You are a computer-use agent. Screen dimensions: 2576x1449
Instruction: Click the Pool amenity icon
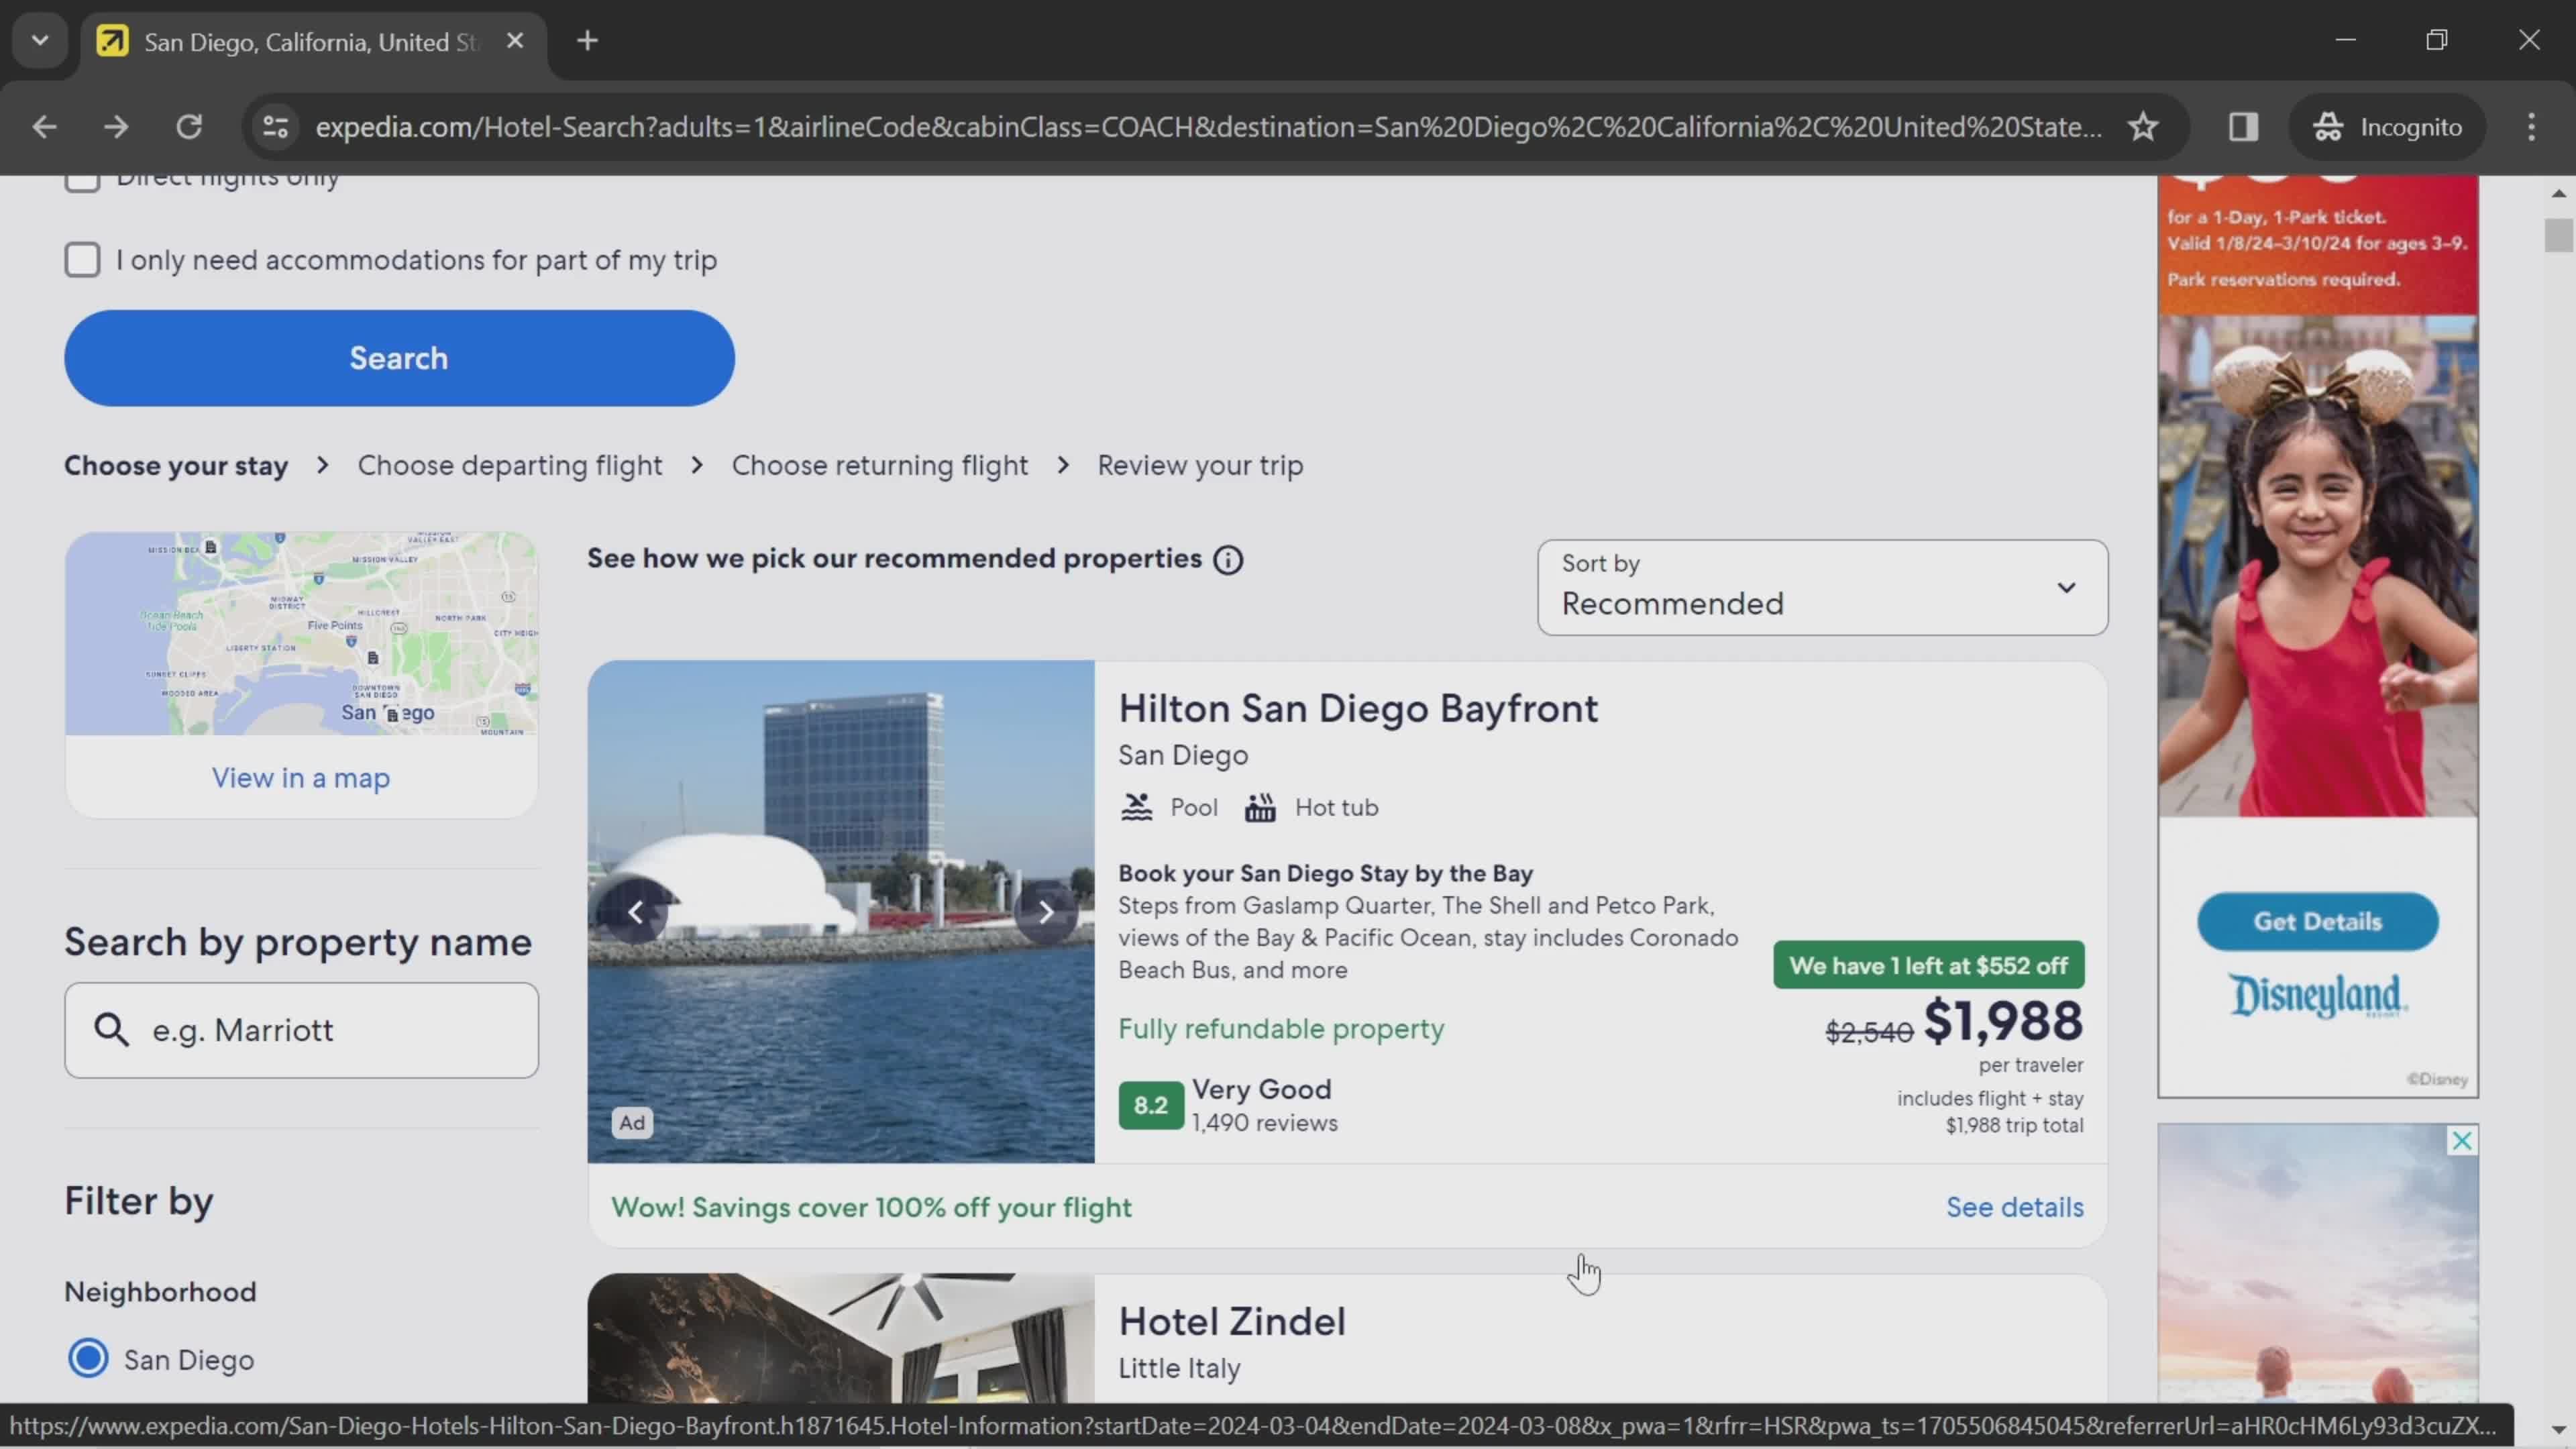(1136, 807)
